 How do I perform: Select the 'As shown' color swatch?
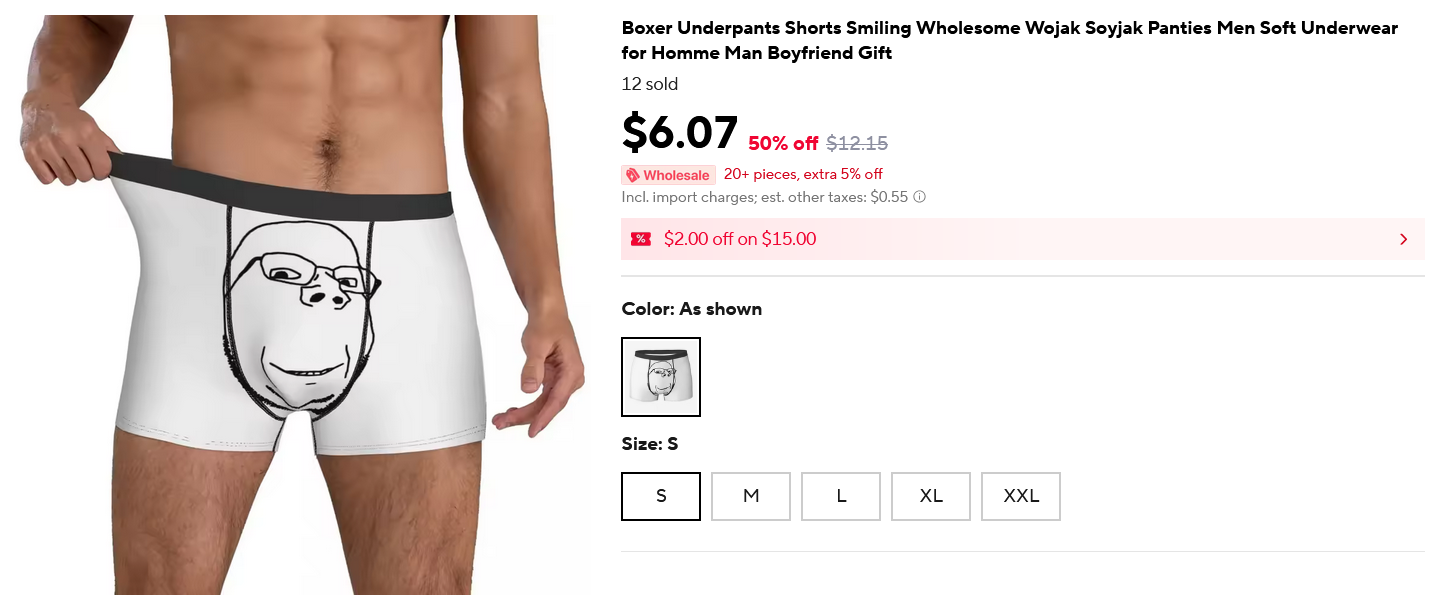coord(661,377)
